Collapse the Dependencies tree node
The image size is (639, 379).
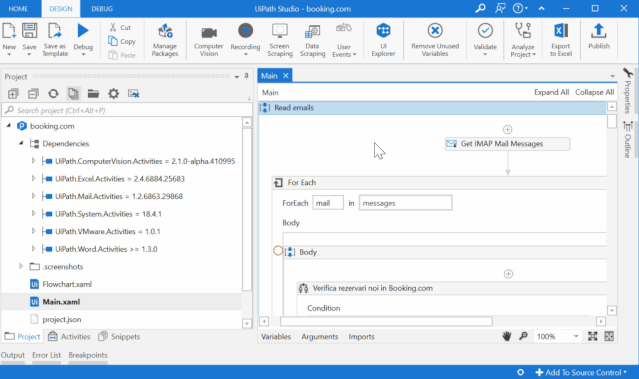[x=21, y=143]
